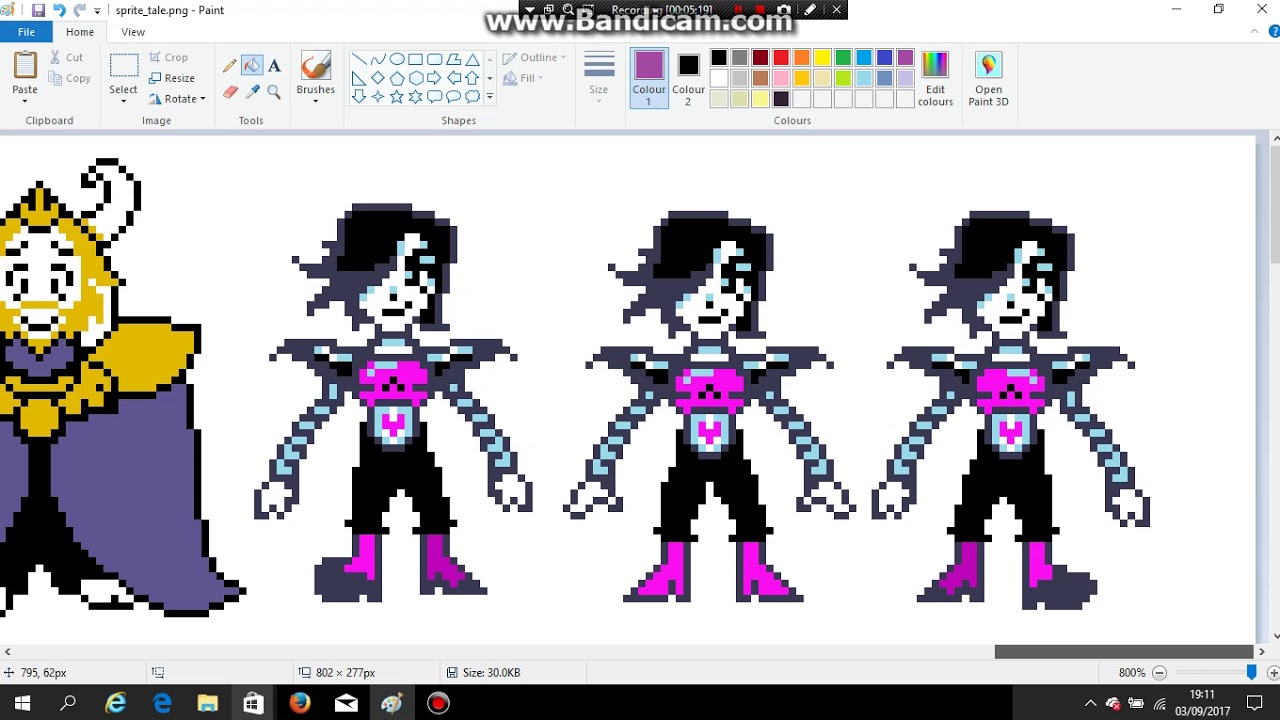Click the Paste clipboard icon
The width and height of the screenshot is (1280, 720).
point(25,66)
